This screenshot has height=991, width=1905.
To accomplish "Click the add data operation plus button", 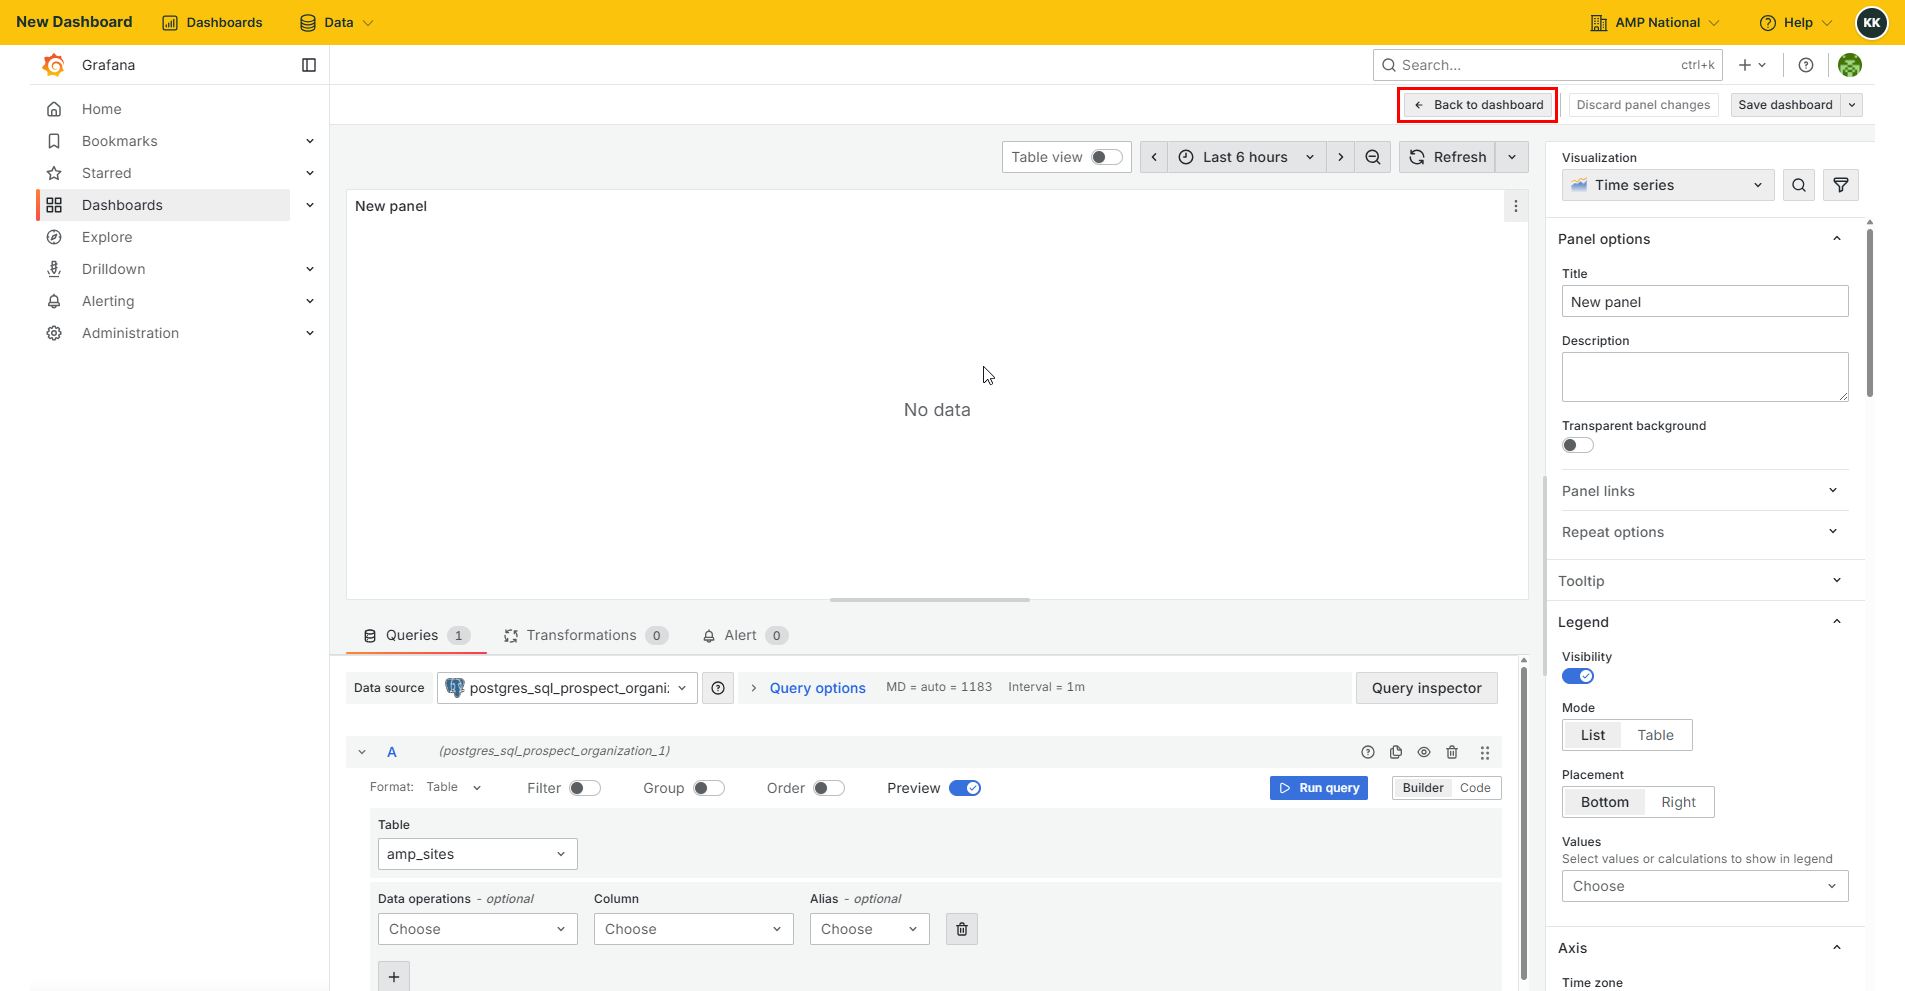I will click(x=394, y=977).
